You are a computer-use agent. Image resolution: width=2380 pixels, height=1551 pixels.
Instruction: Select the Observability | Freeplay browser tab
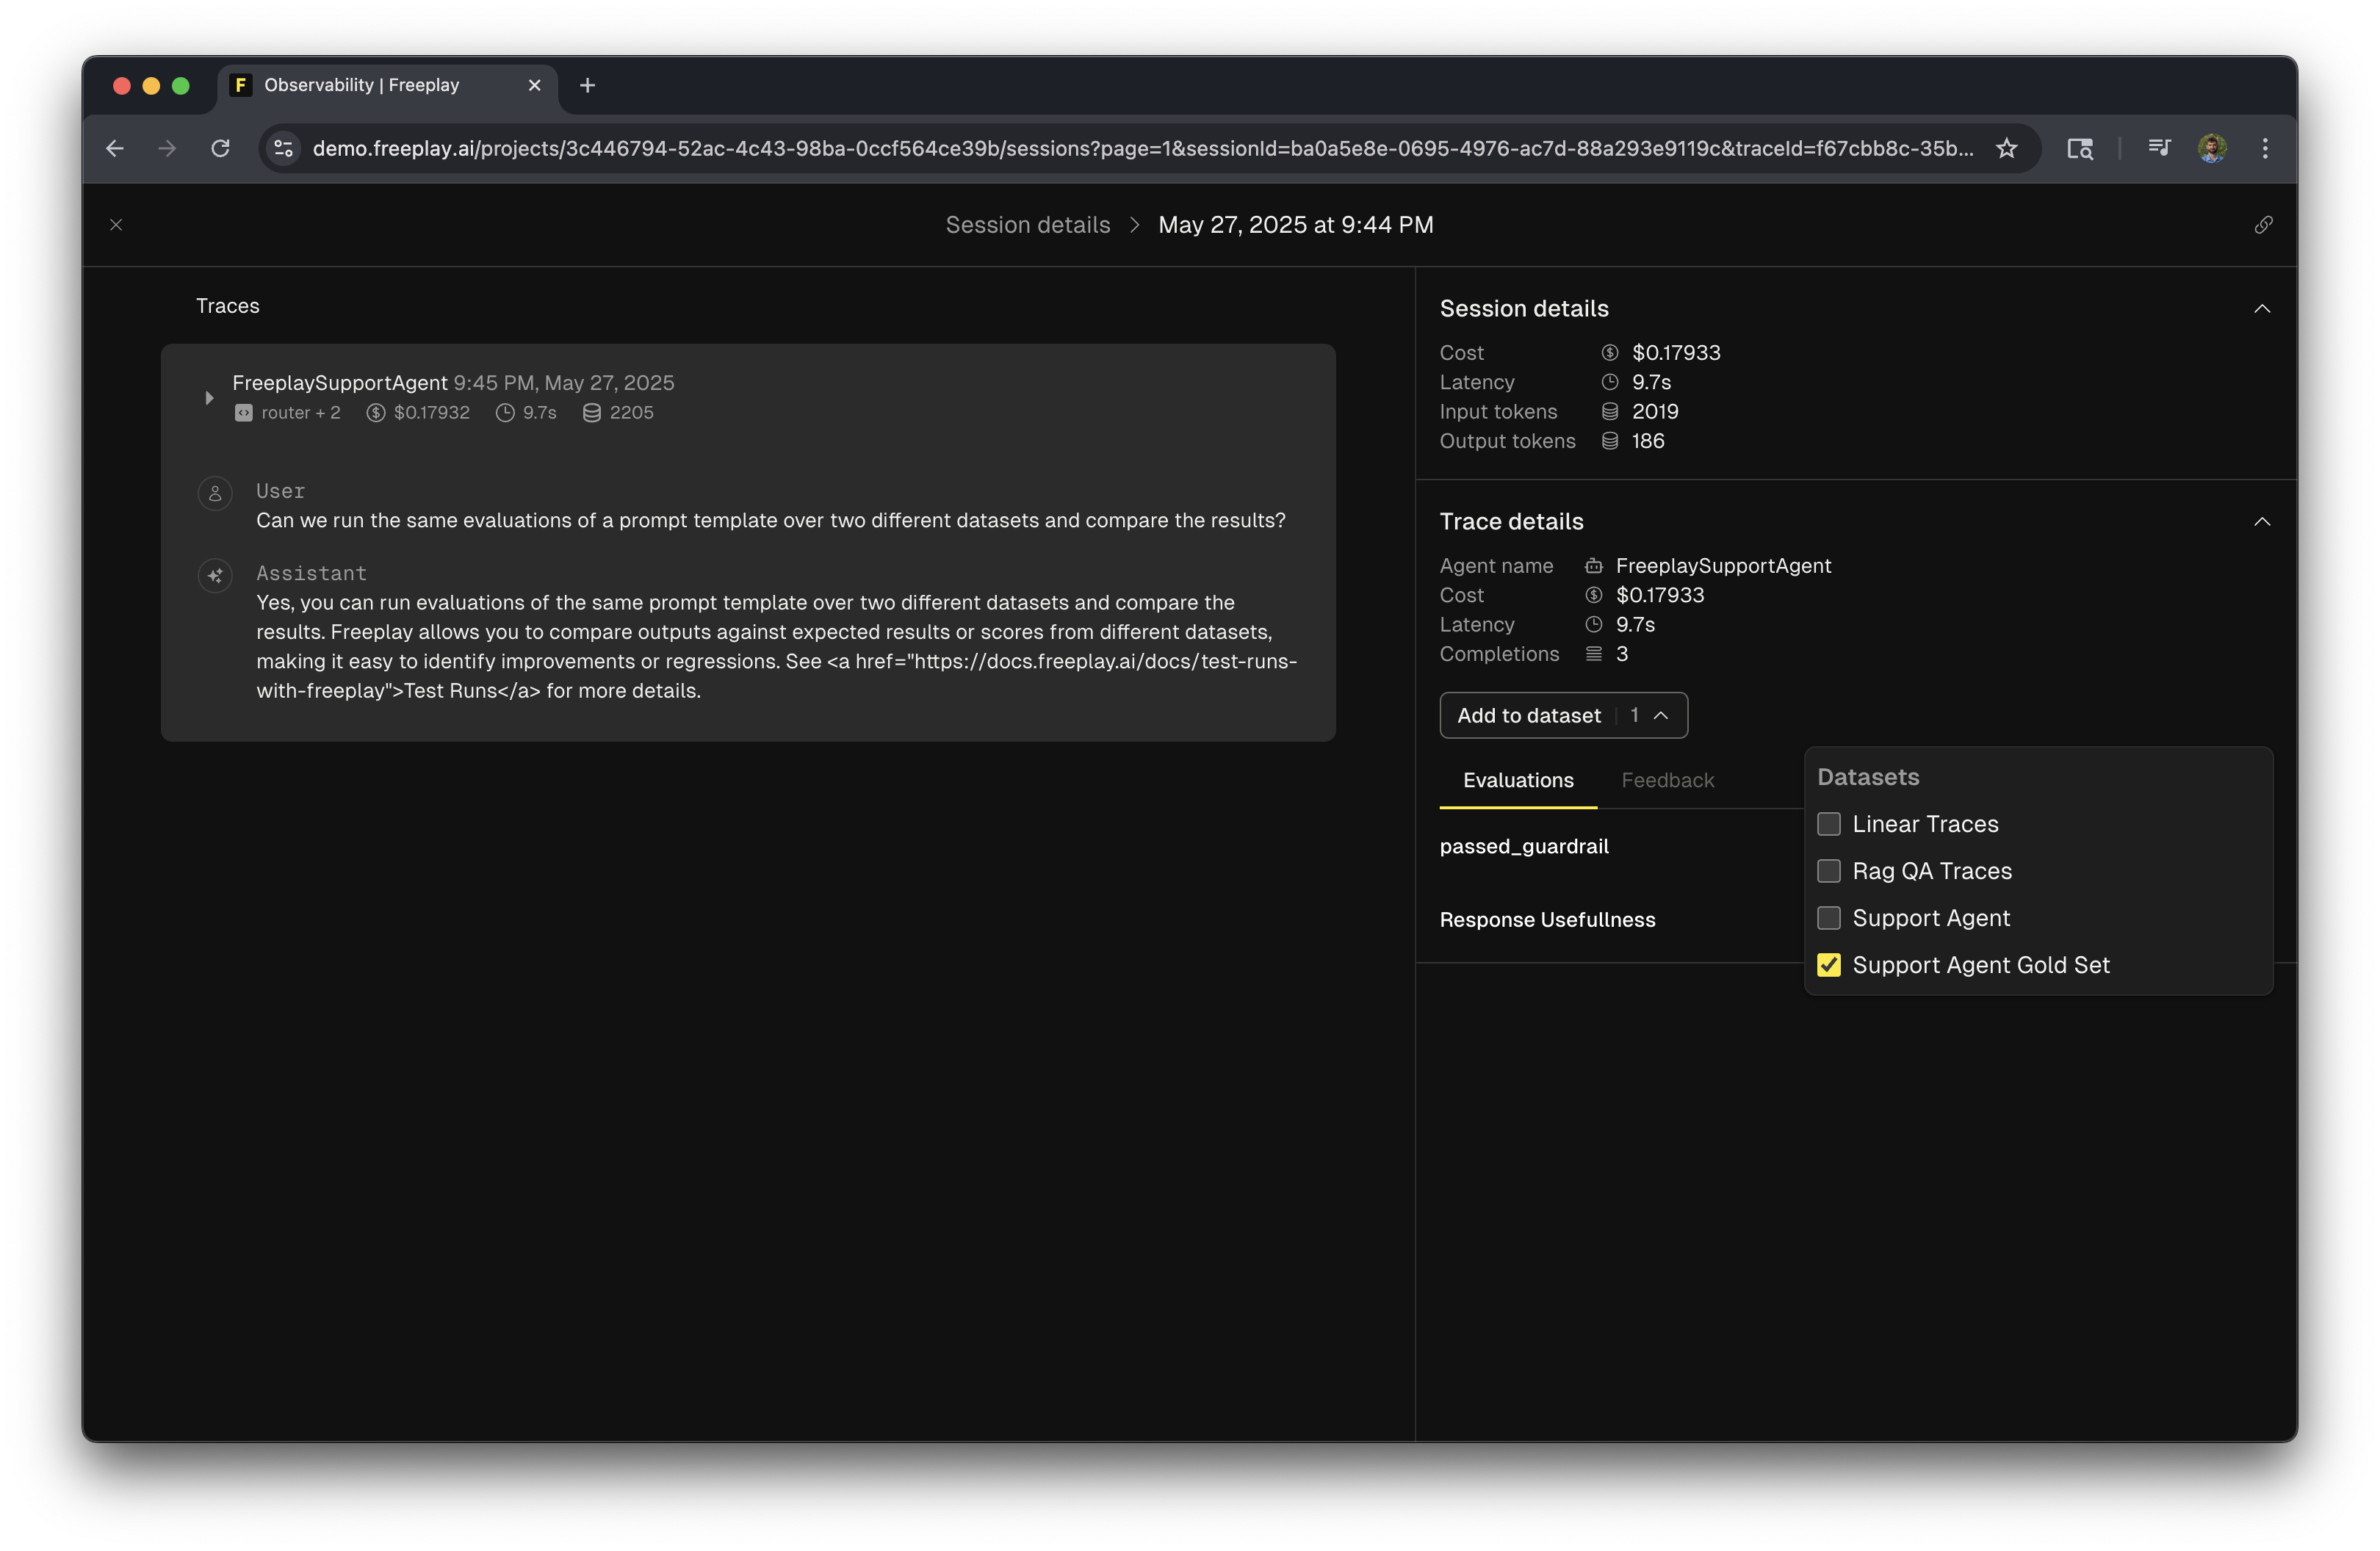[387, 85]
